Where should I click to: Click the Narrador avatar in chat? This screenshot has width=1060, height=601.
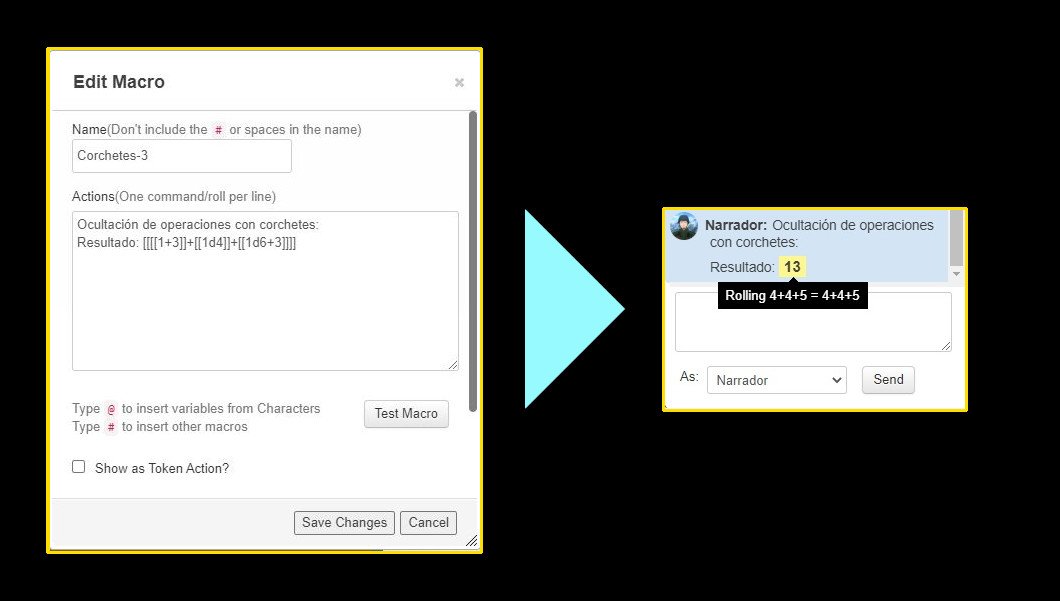click(683, 226)
